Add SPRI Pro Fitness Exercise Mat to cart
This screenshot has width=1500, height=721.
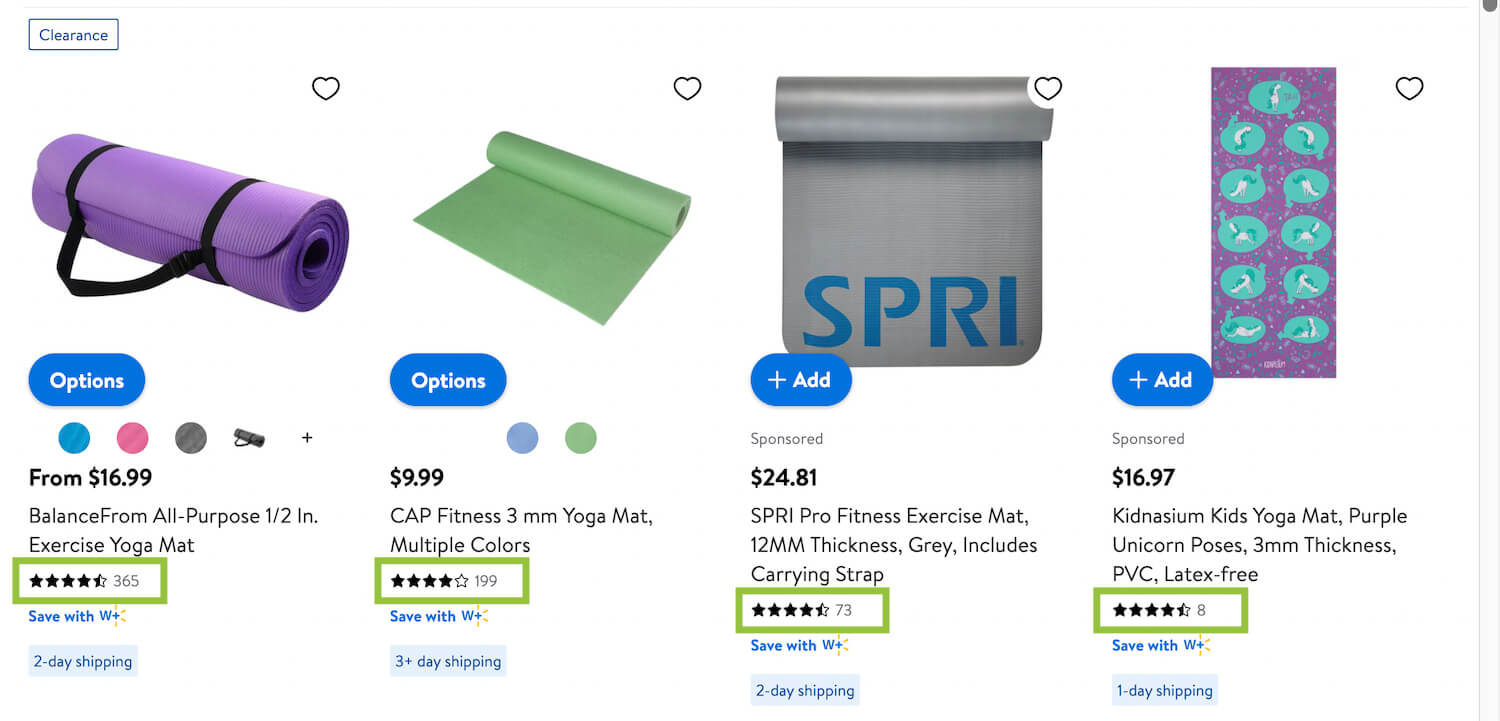800,380
